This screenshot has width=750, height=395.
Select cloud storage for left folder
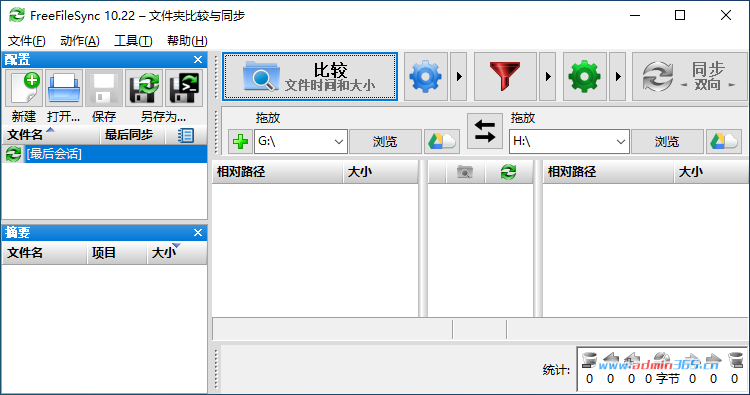coord(441,142)
